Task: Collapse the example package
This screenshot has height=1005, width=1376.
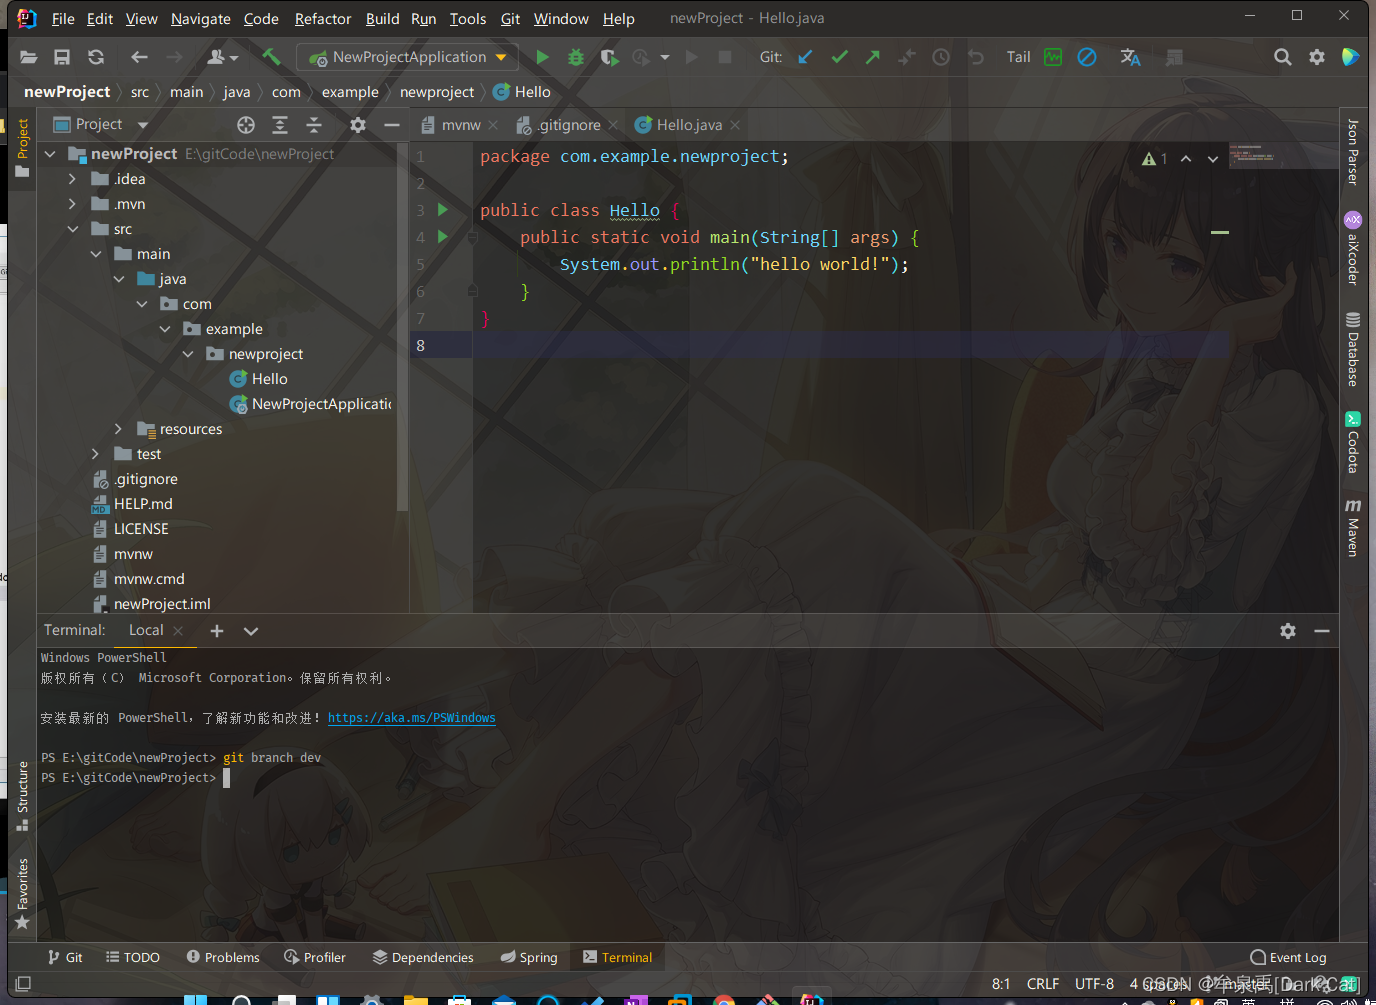Action: (165, 329)
